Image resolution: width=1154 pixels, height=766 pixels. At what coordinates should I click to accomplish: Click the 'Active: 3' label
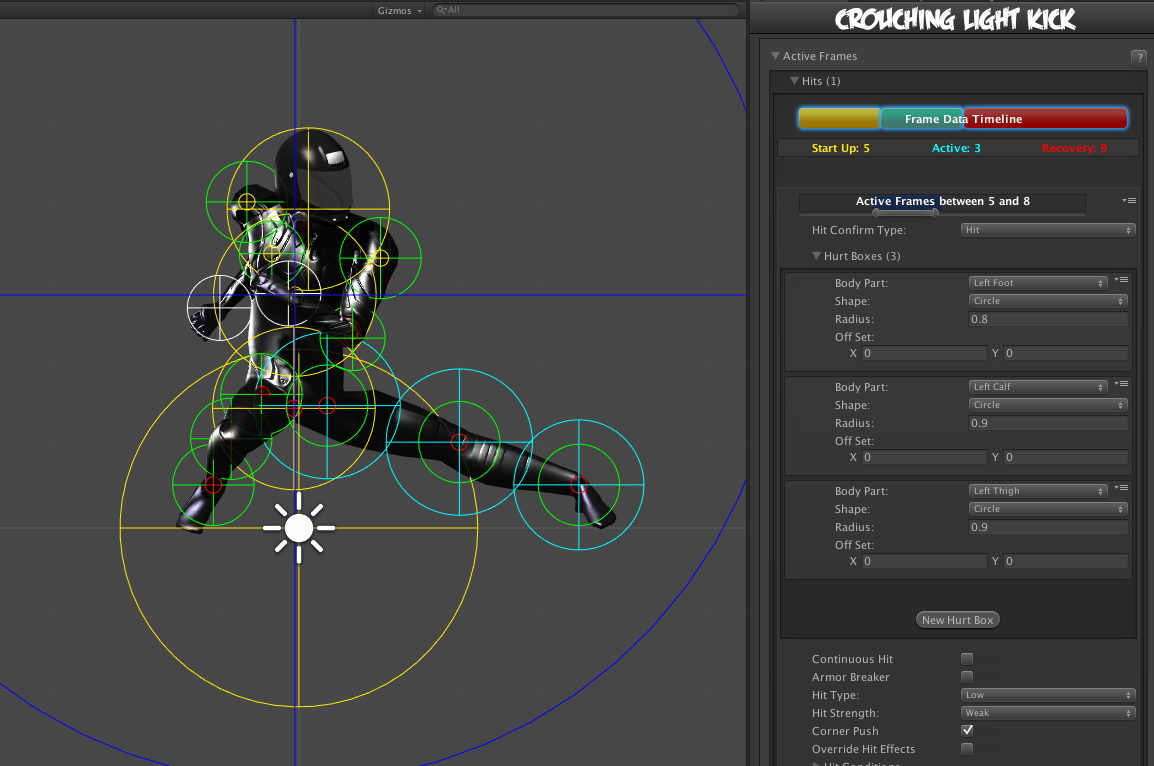pos(956,148)
